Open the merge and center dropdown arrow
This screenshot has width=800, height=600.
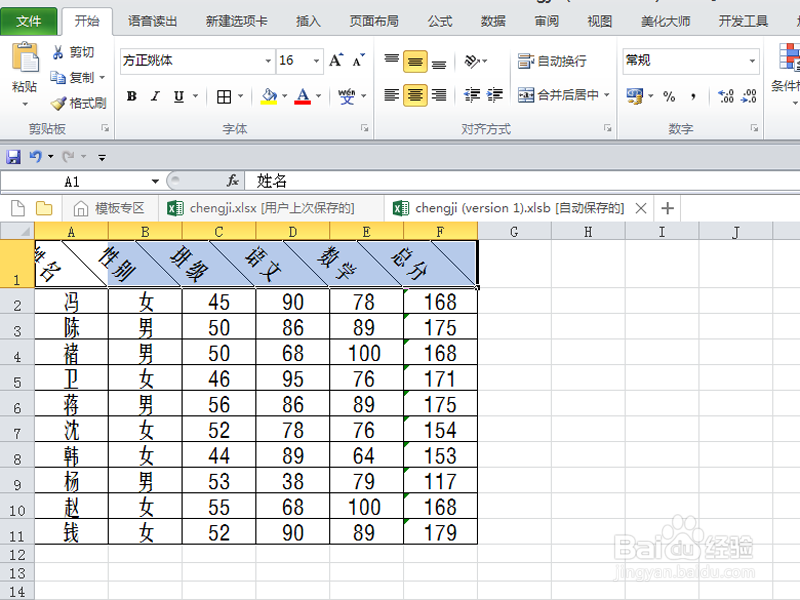(x=607, y=95)
